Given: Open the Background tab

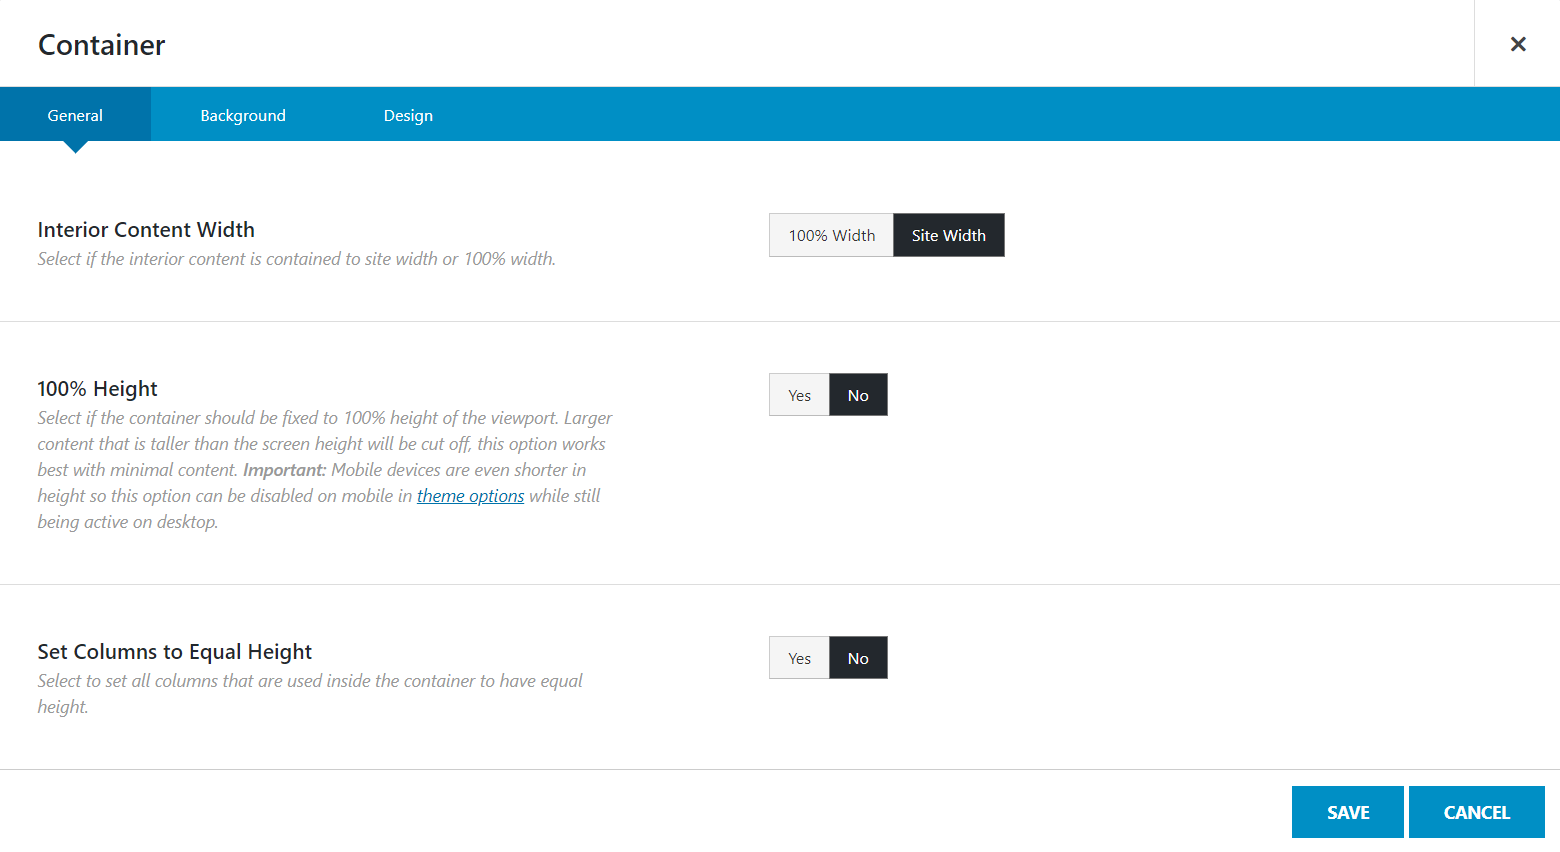Looking at the screenshot, I should click(243, 114).
